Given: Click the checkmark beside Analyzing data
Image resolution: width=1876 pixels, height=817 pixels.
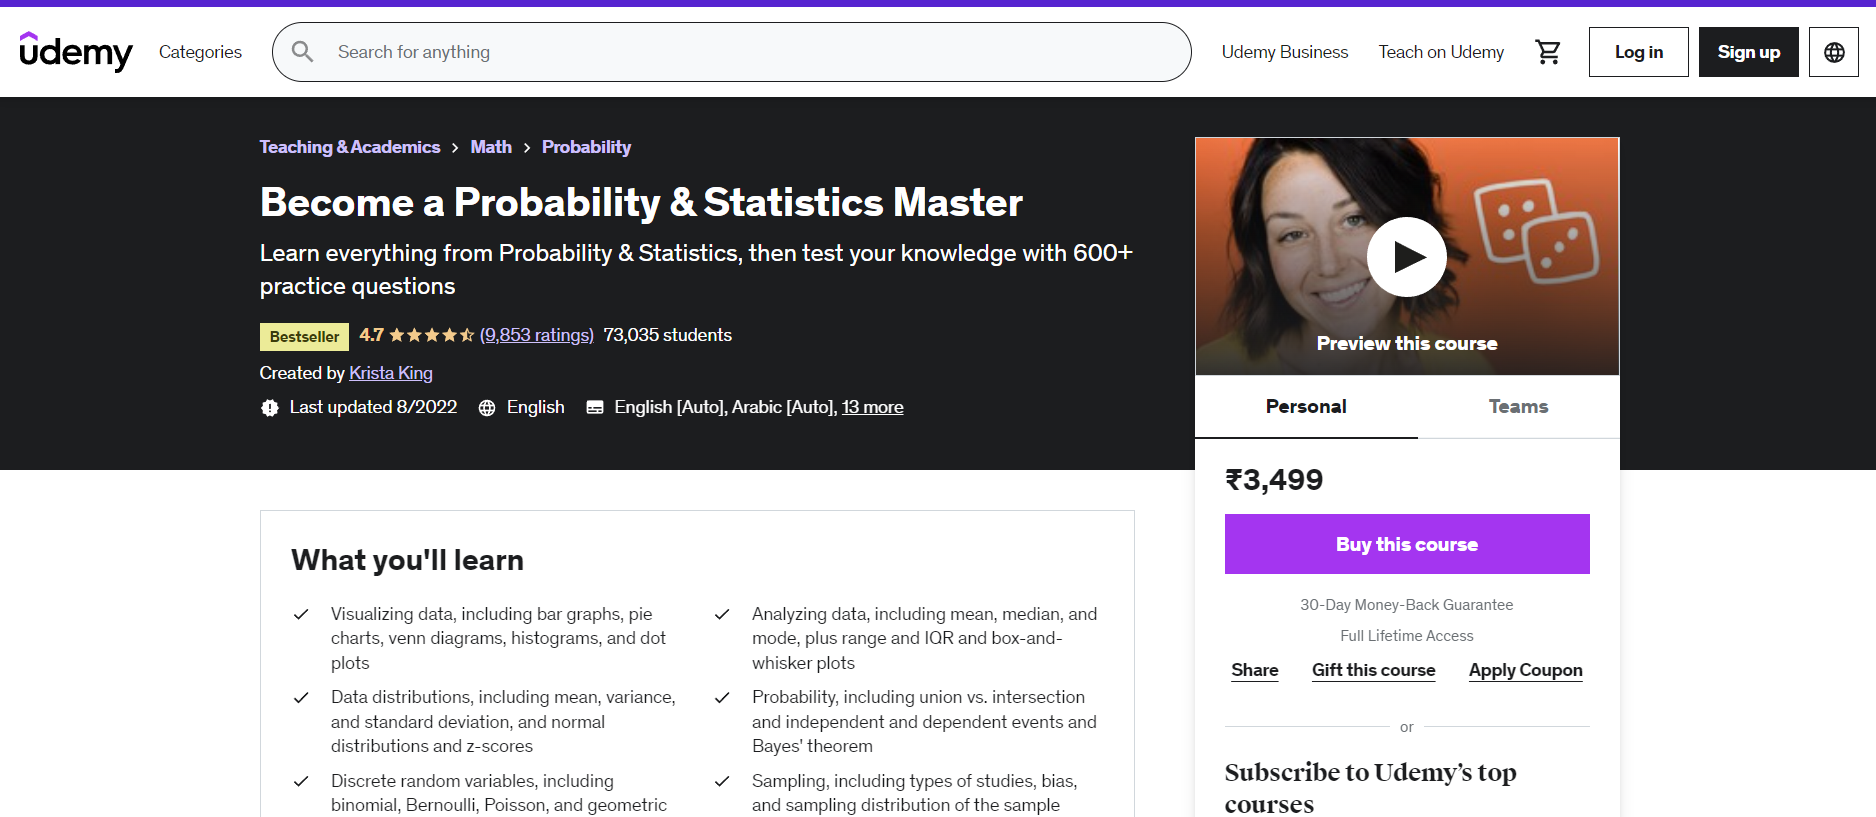Looking at the screenshot, I should point(722,614).
